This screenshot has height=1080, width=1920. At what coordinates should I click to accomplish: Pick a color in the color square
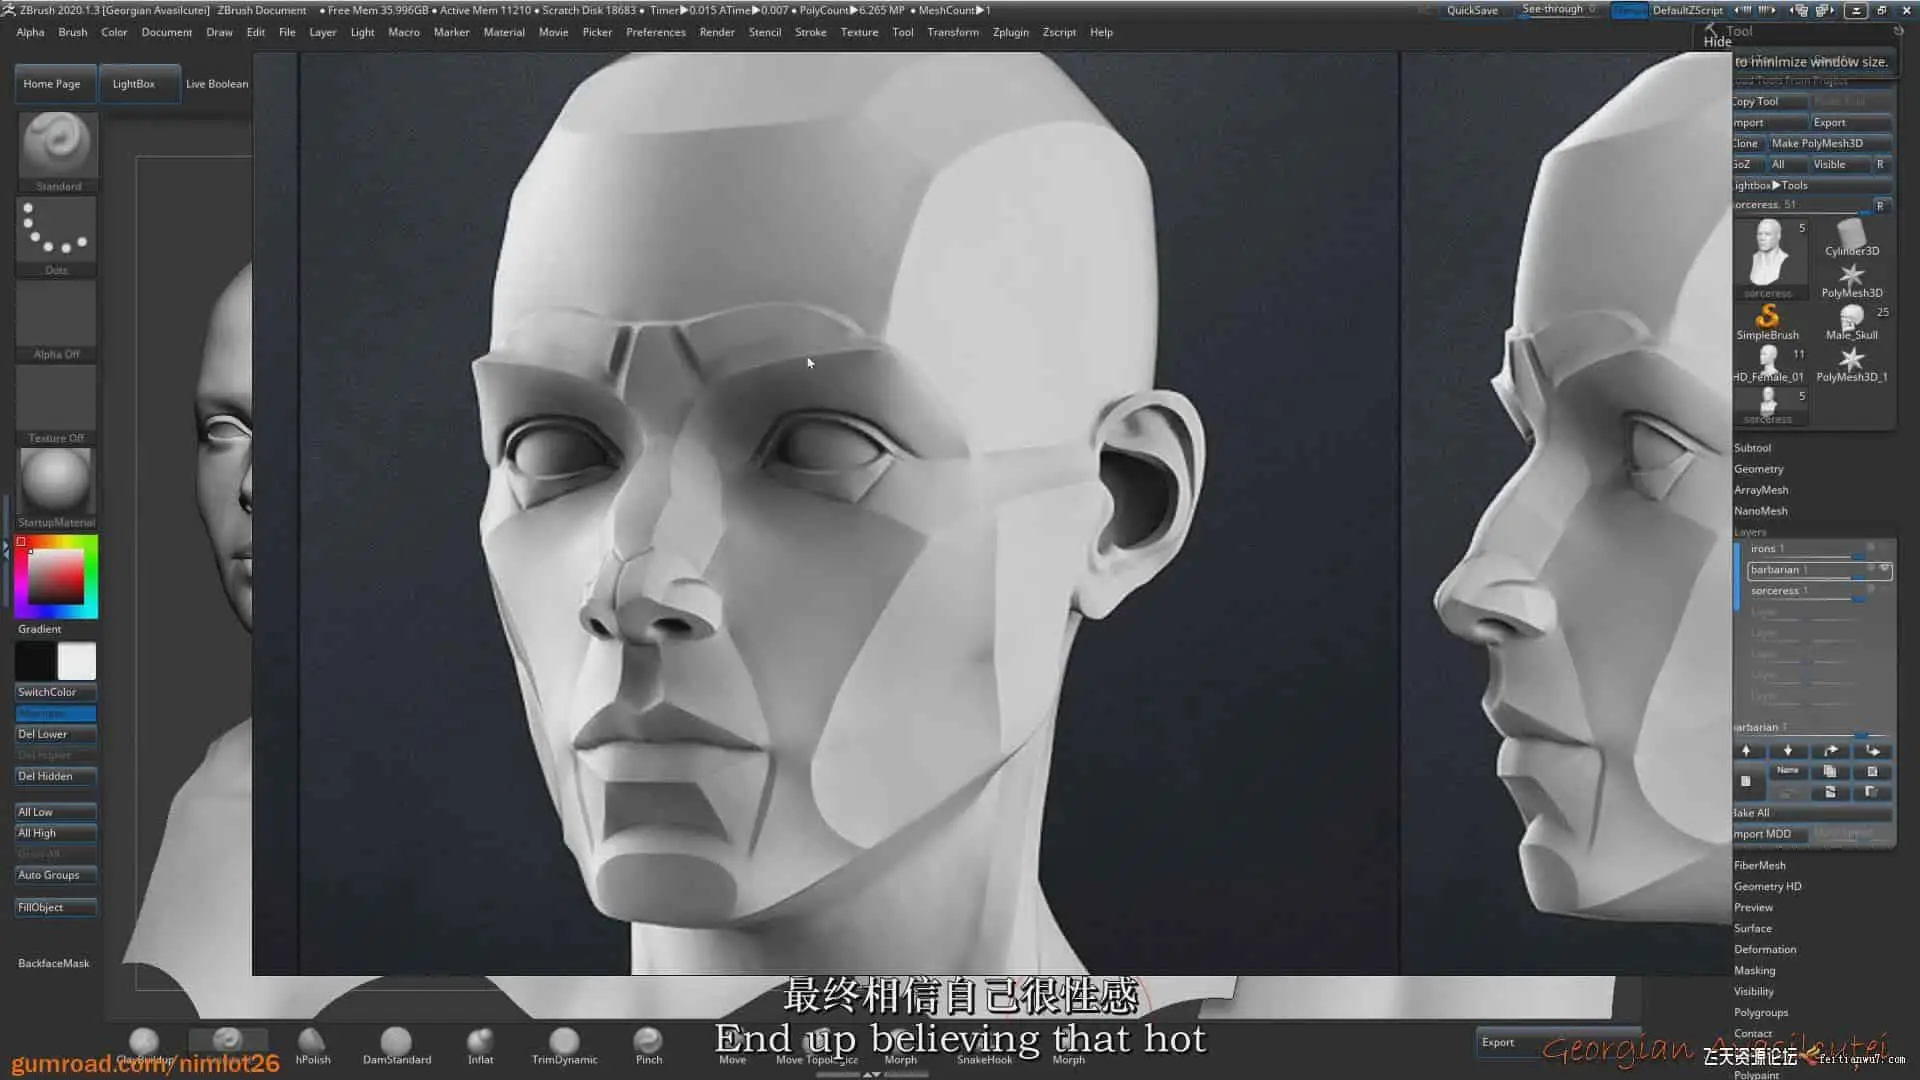coord(55,577)
